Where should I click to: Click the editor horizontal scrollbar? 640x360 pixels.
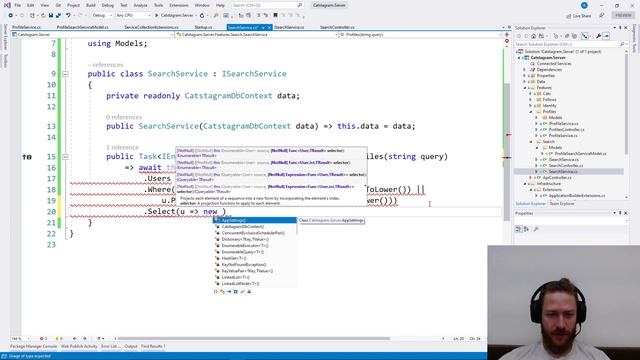[253, 338]
